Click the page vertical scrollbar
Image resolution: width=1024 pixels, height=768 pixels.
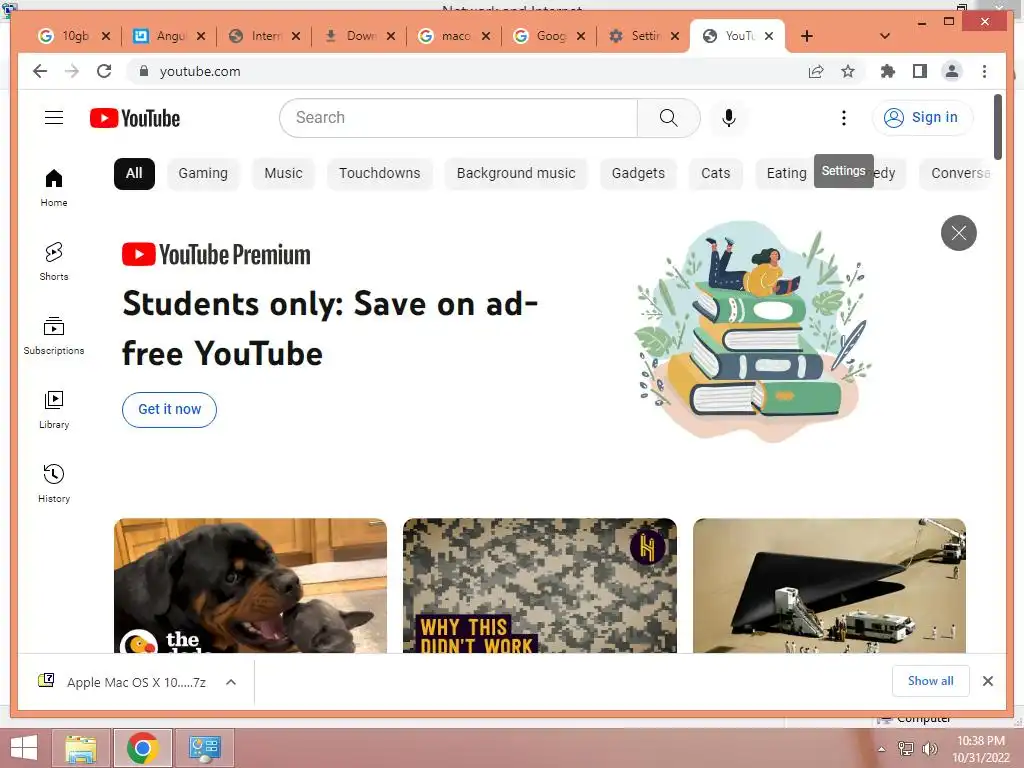click(x=997, y=127)
